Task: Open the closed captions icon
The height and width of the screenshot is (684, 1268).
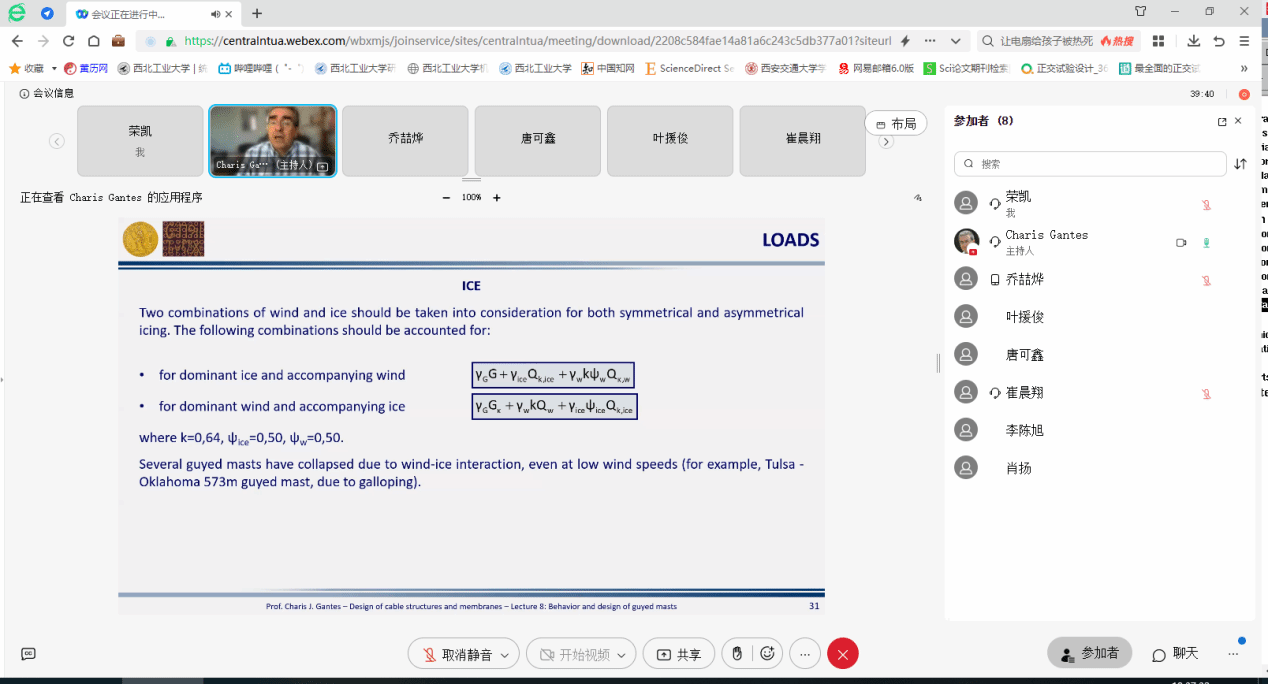Action: click(x=29, y=654)
